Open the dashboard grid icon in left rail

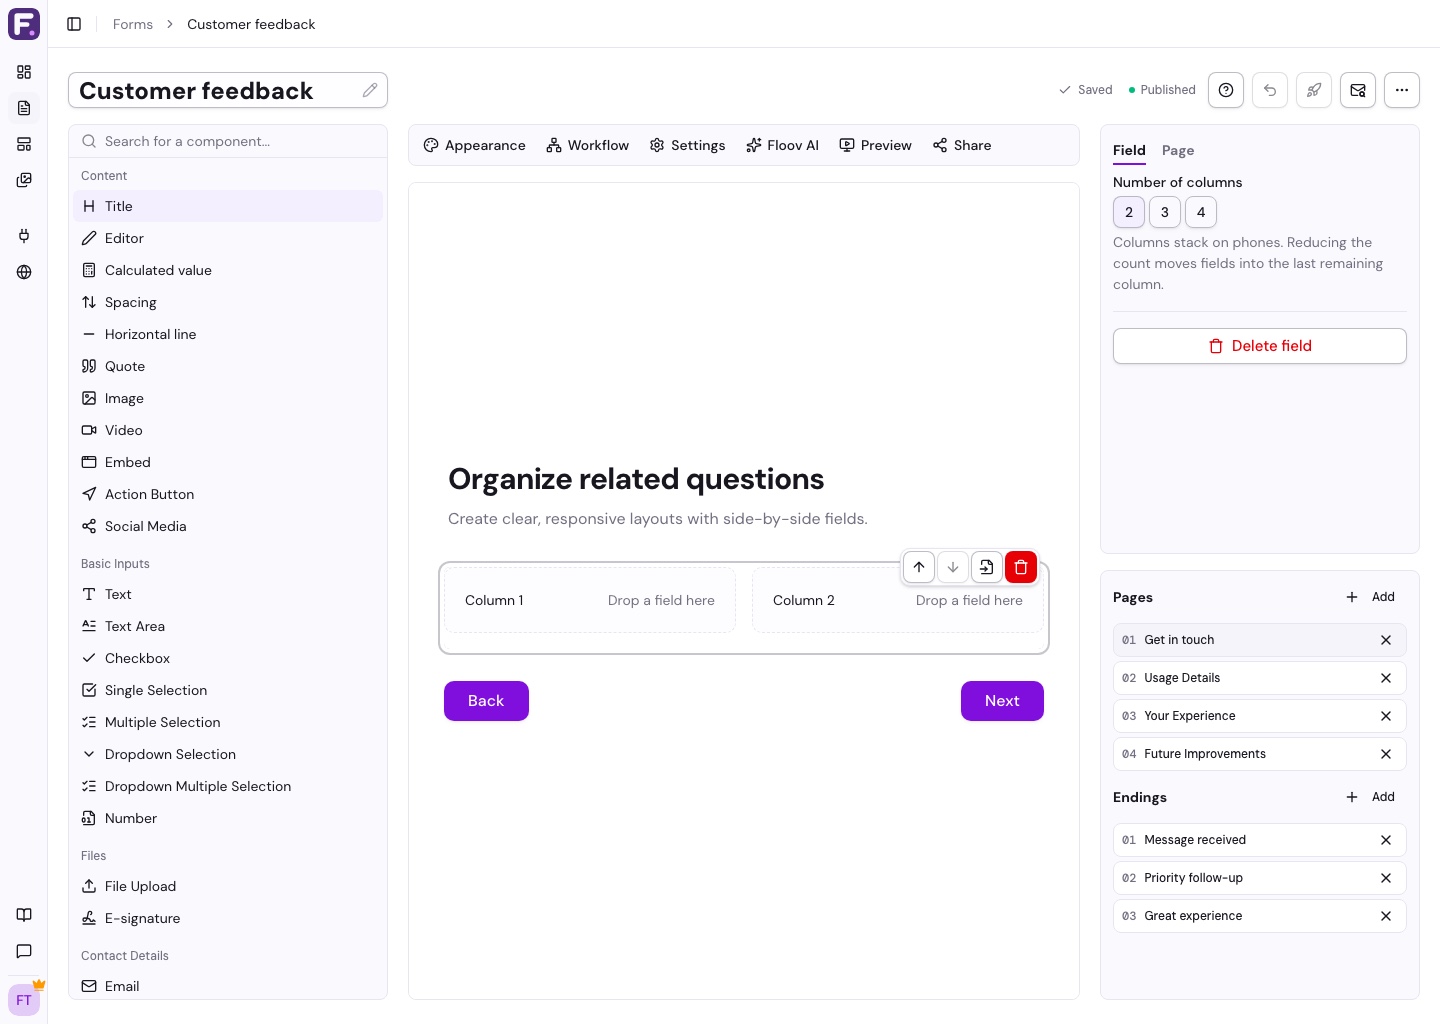coord(24,72)
